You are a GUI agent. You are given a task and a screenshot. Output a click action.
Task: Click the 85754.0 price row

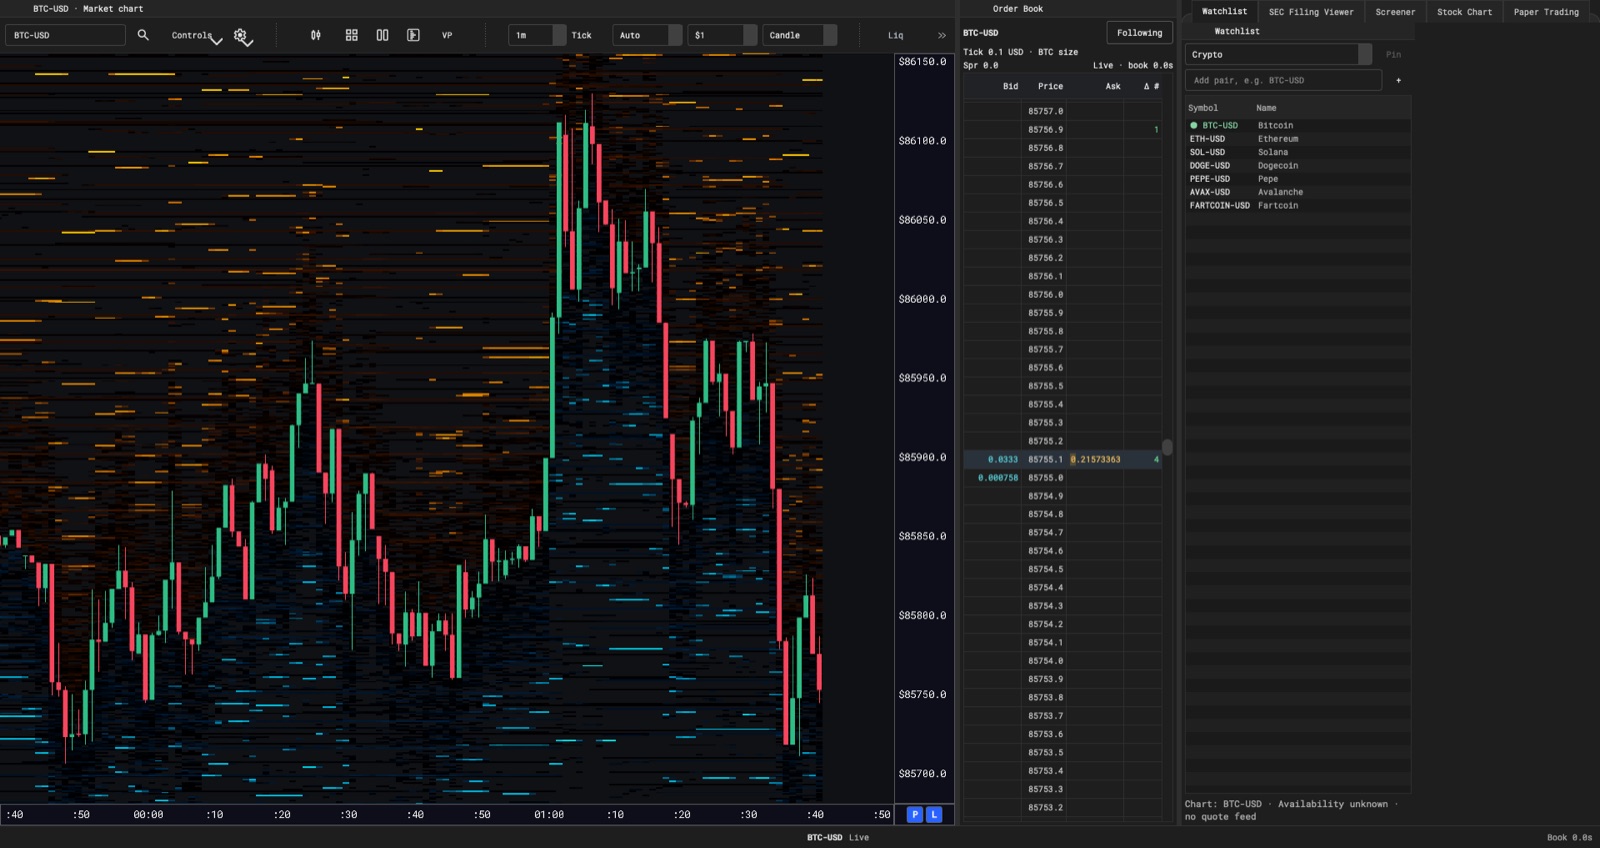[x=1062, y=661]
